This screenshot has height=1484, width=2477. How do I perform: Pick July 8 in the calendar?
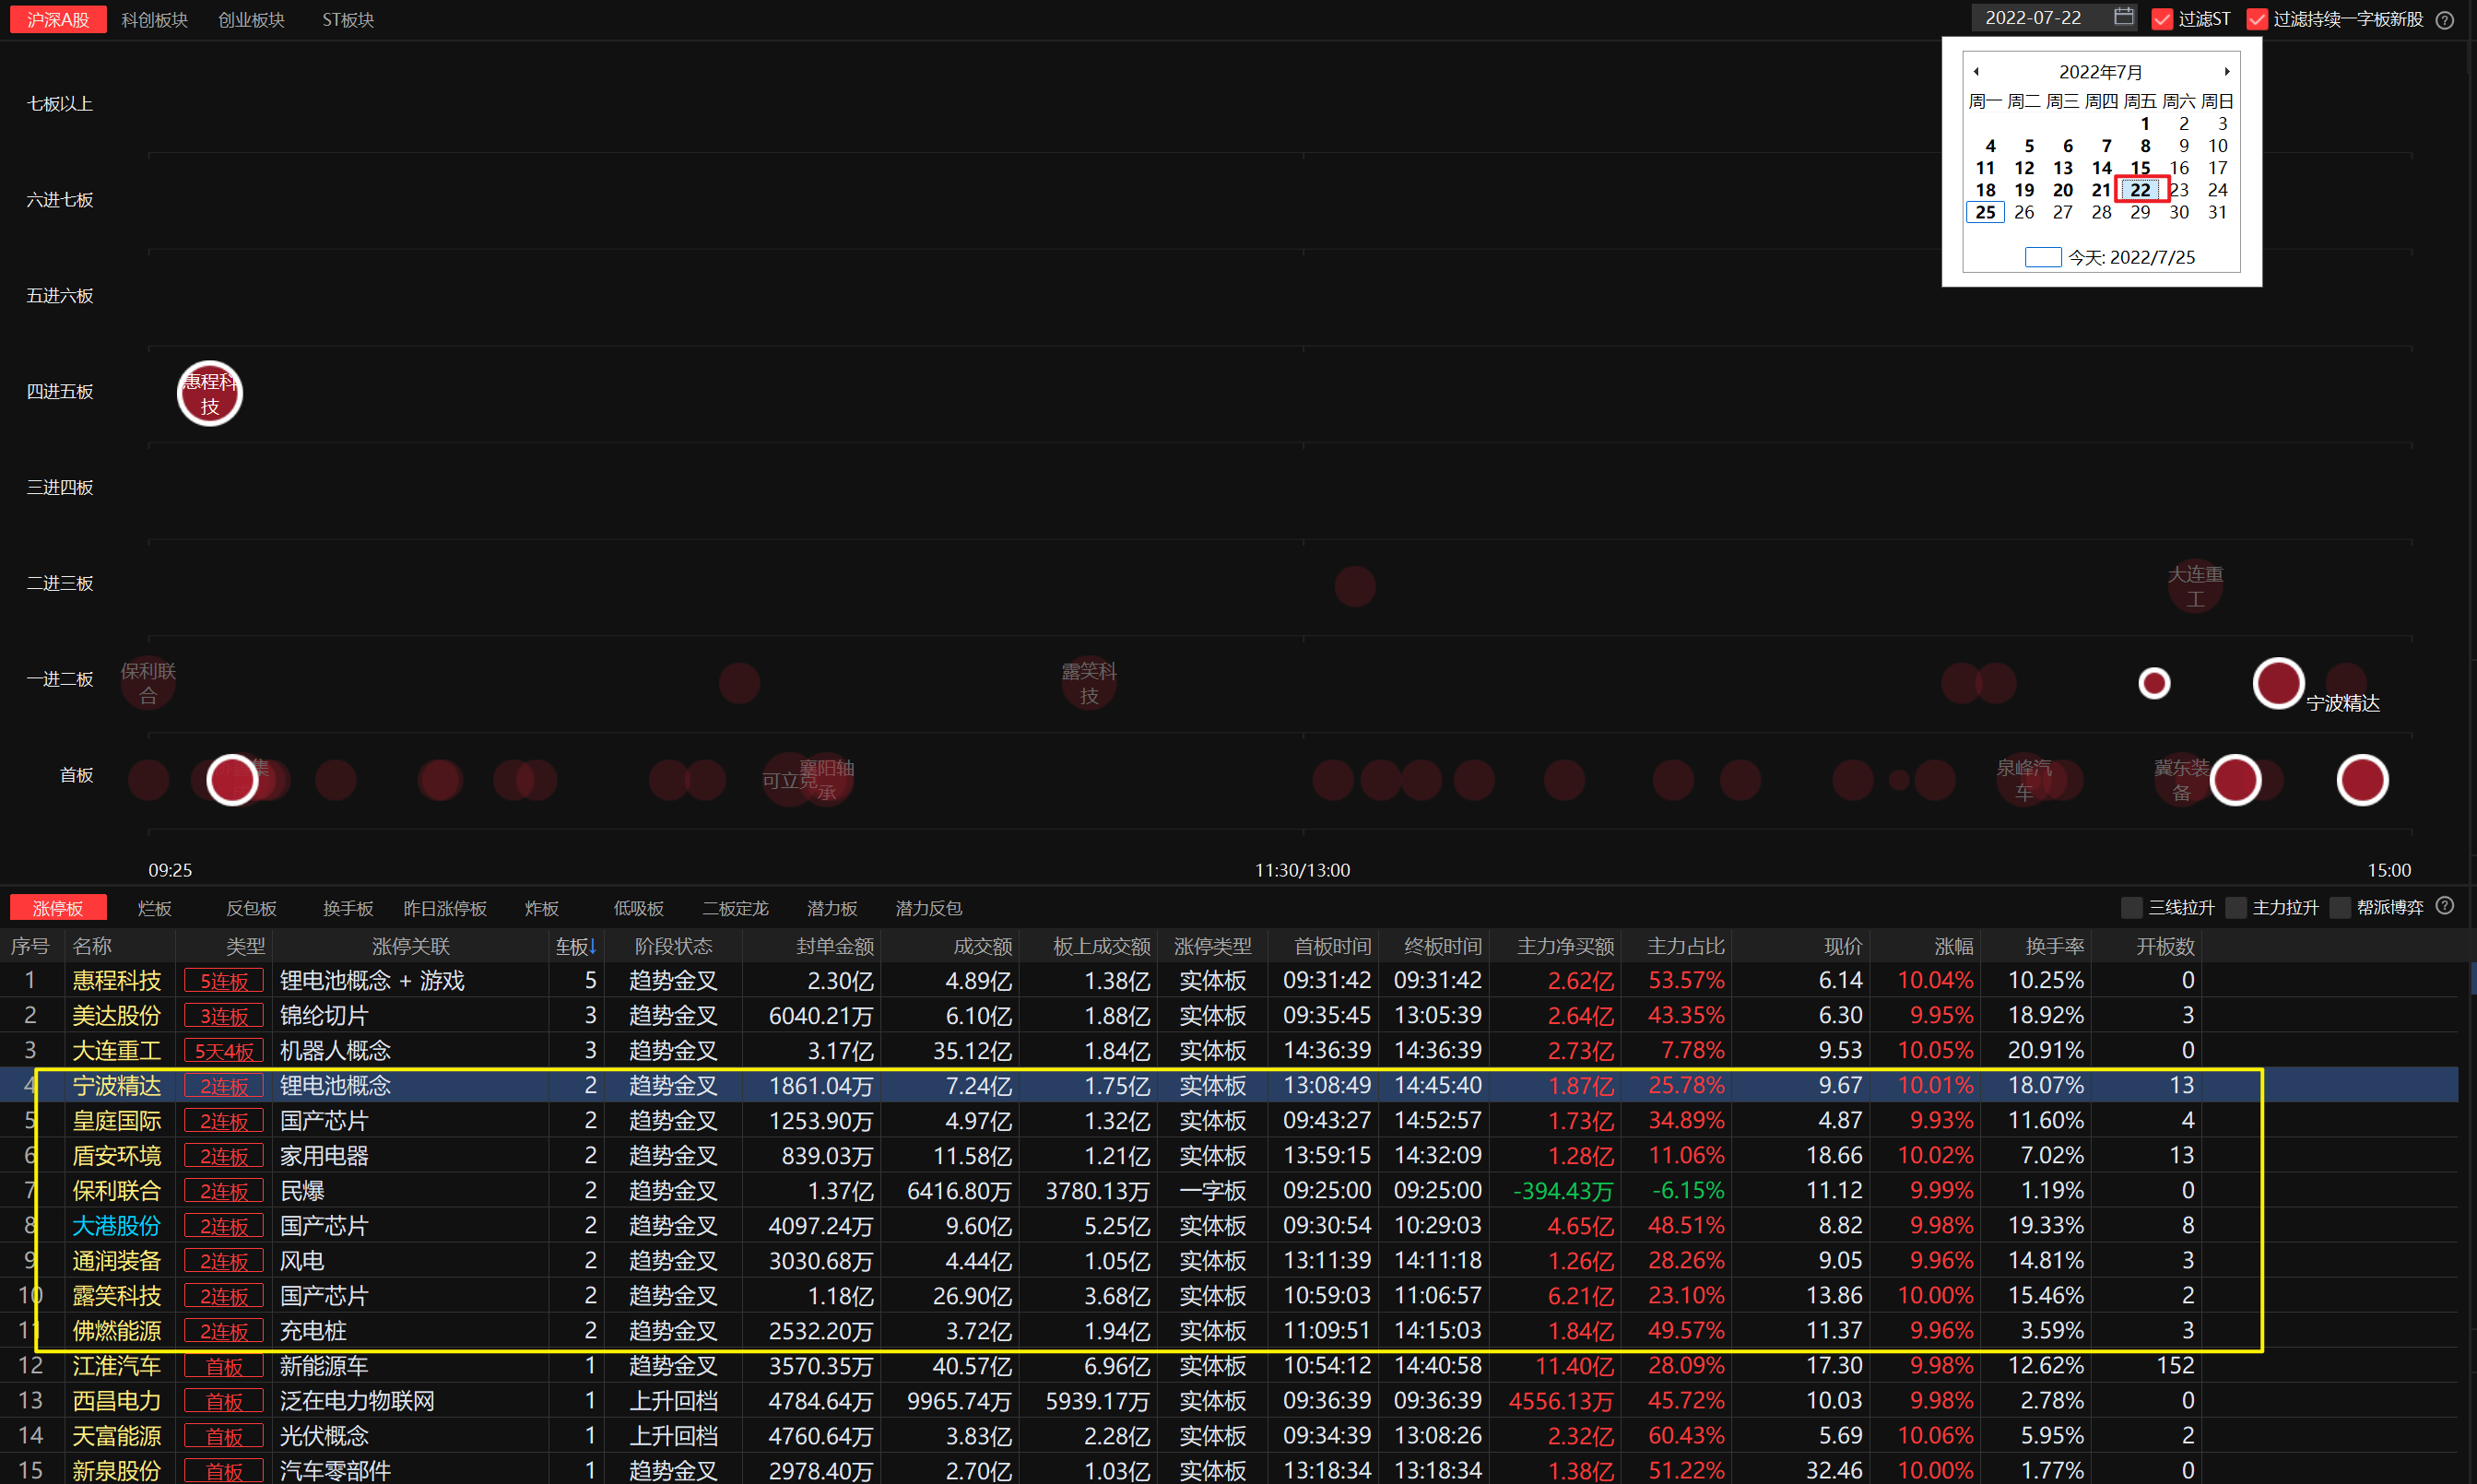click(2145, 146)
